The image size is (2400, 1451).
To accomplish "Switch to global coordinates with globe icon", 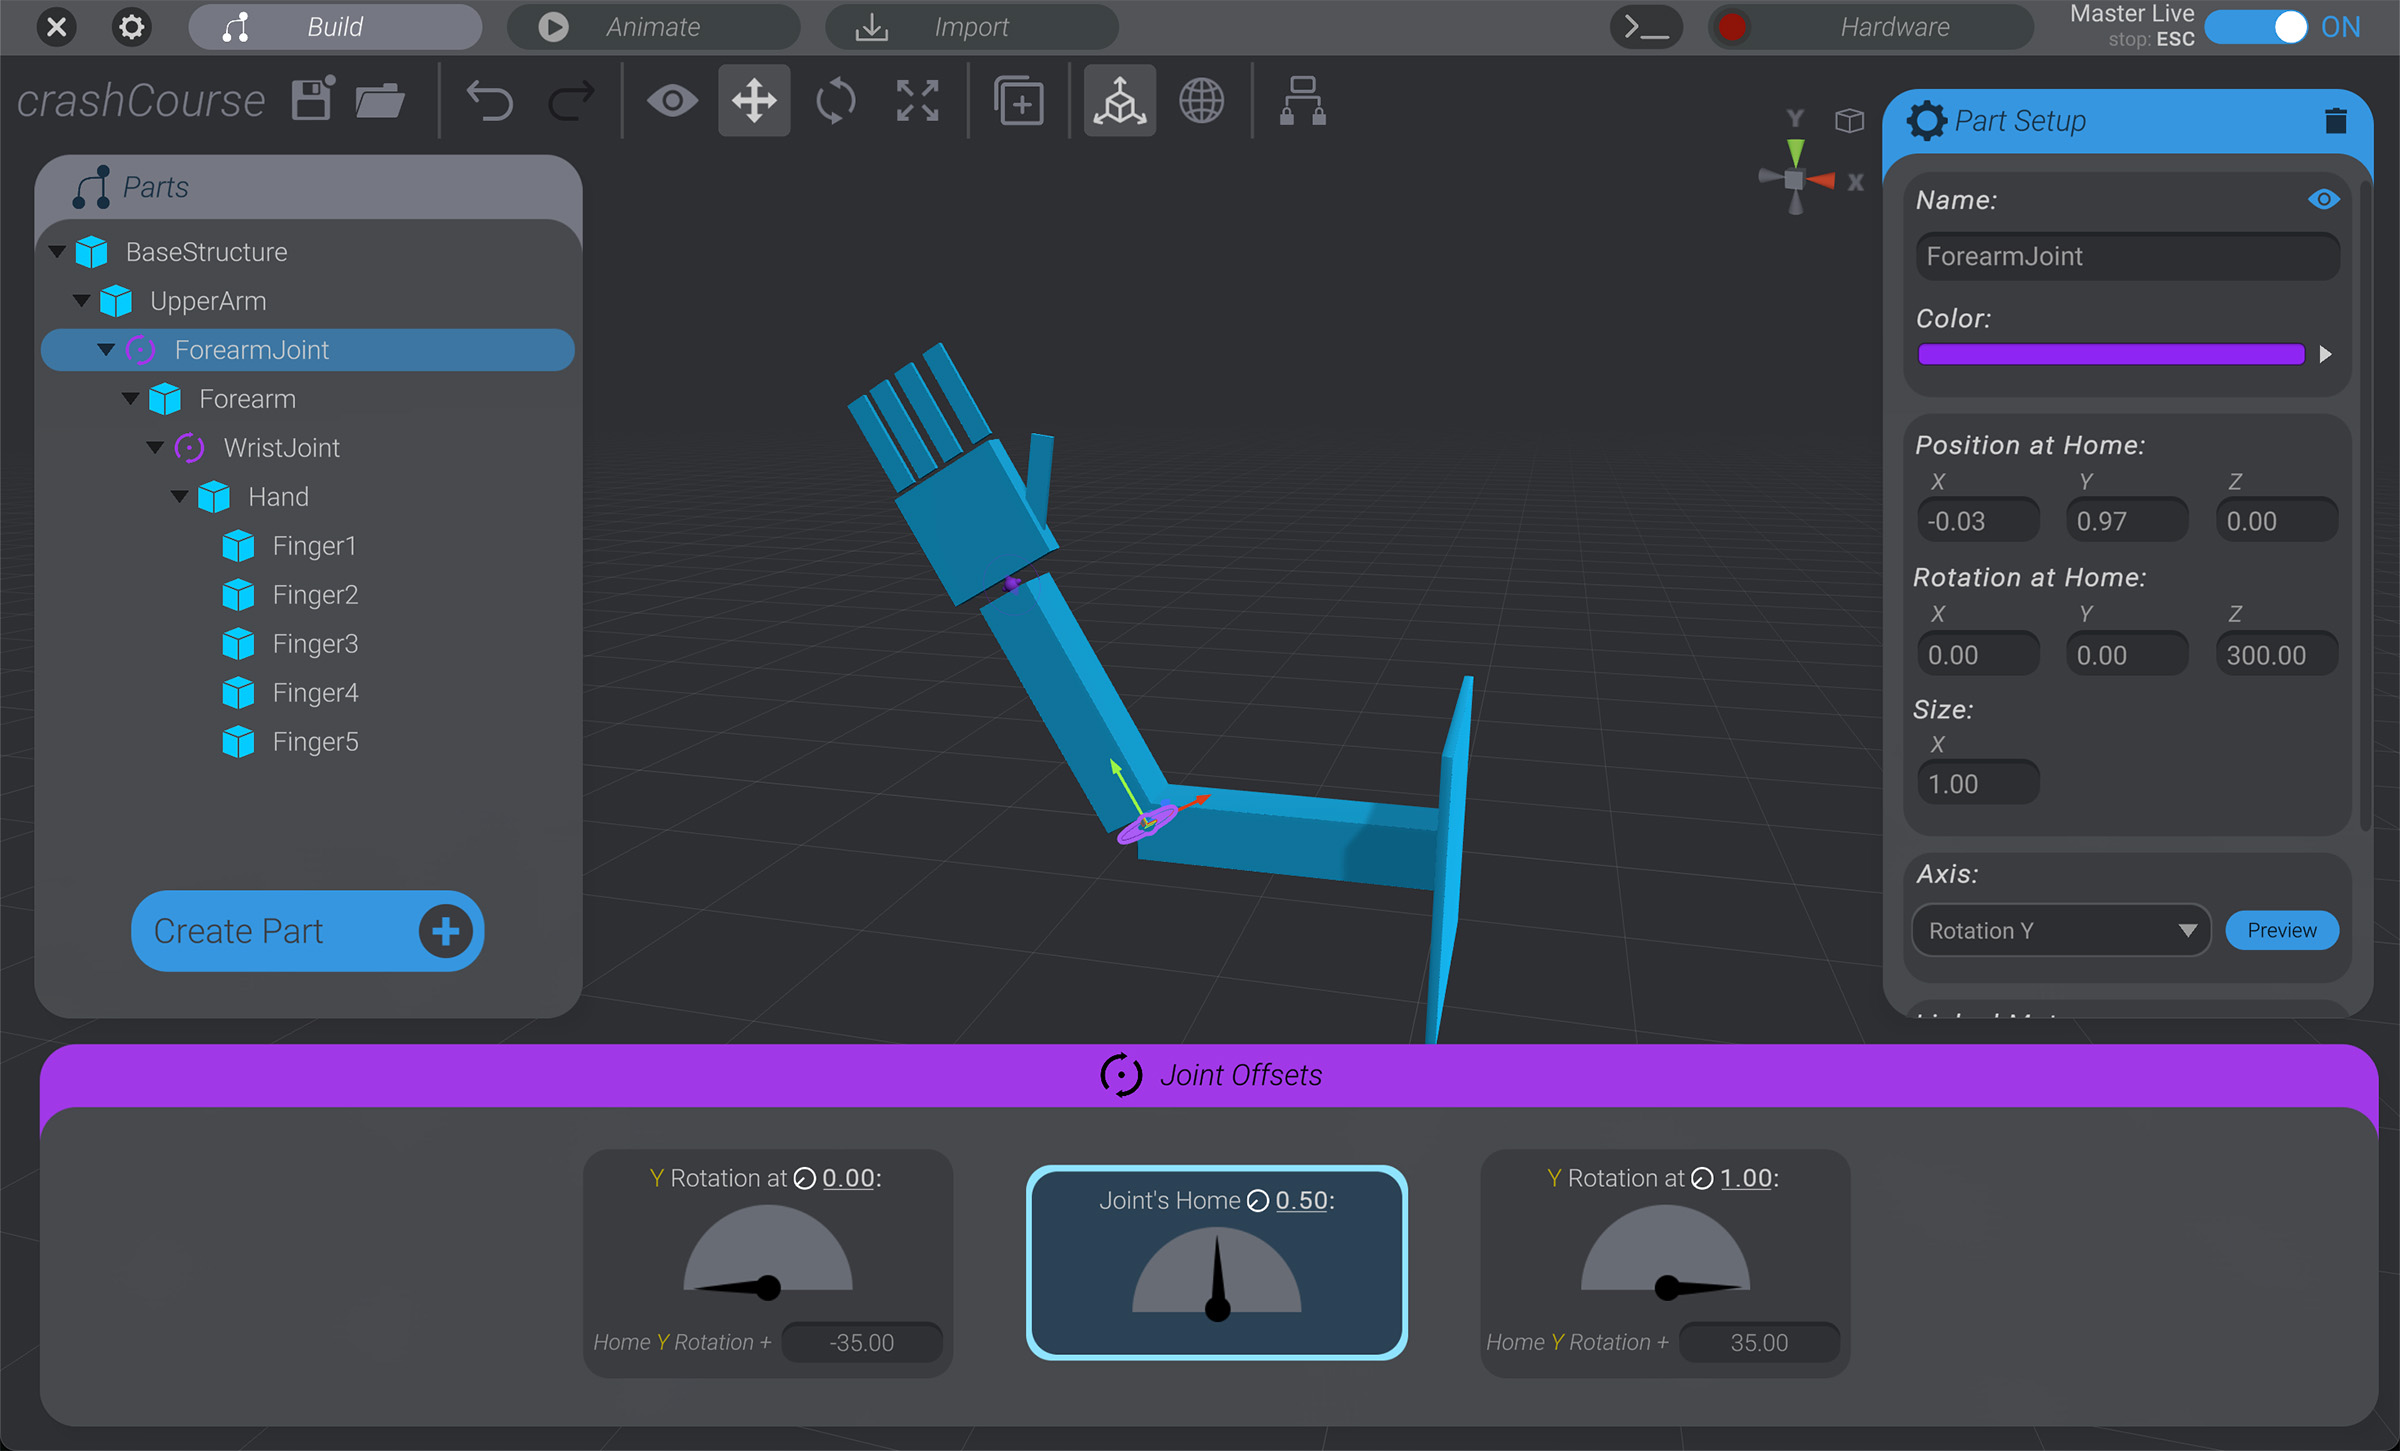I will coord(1201,100).
